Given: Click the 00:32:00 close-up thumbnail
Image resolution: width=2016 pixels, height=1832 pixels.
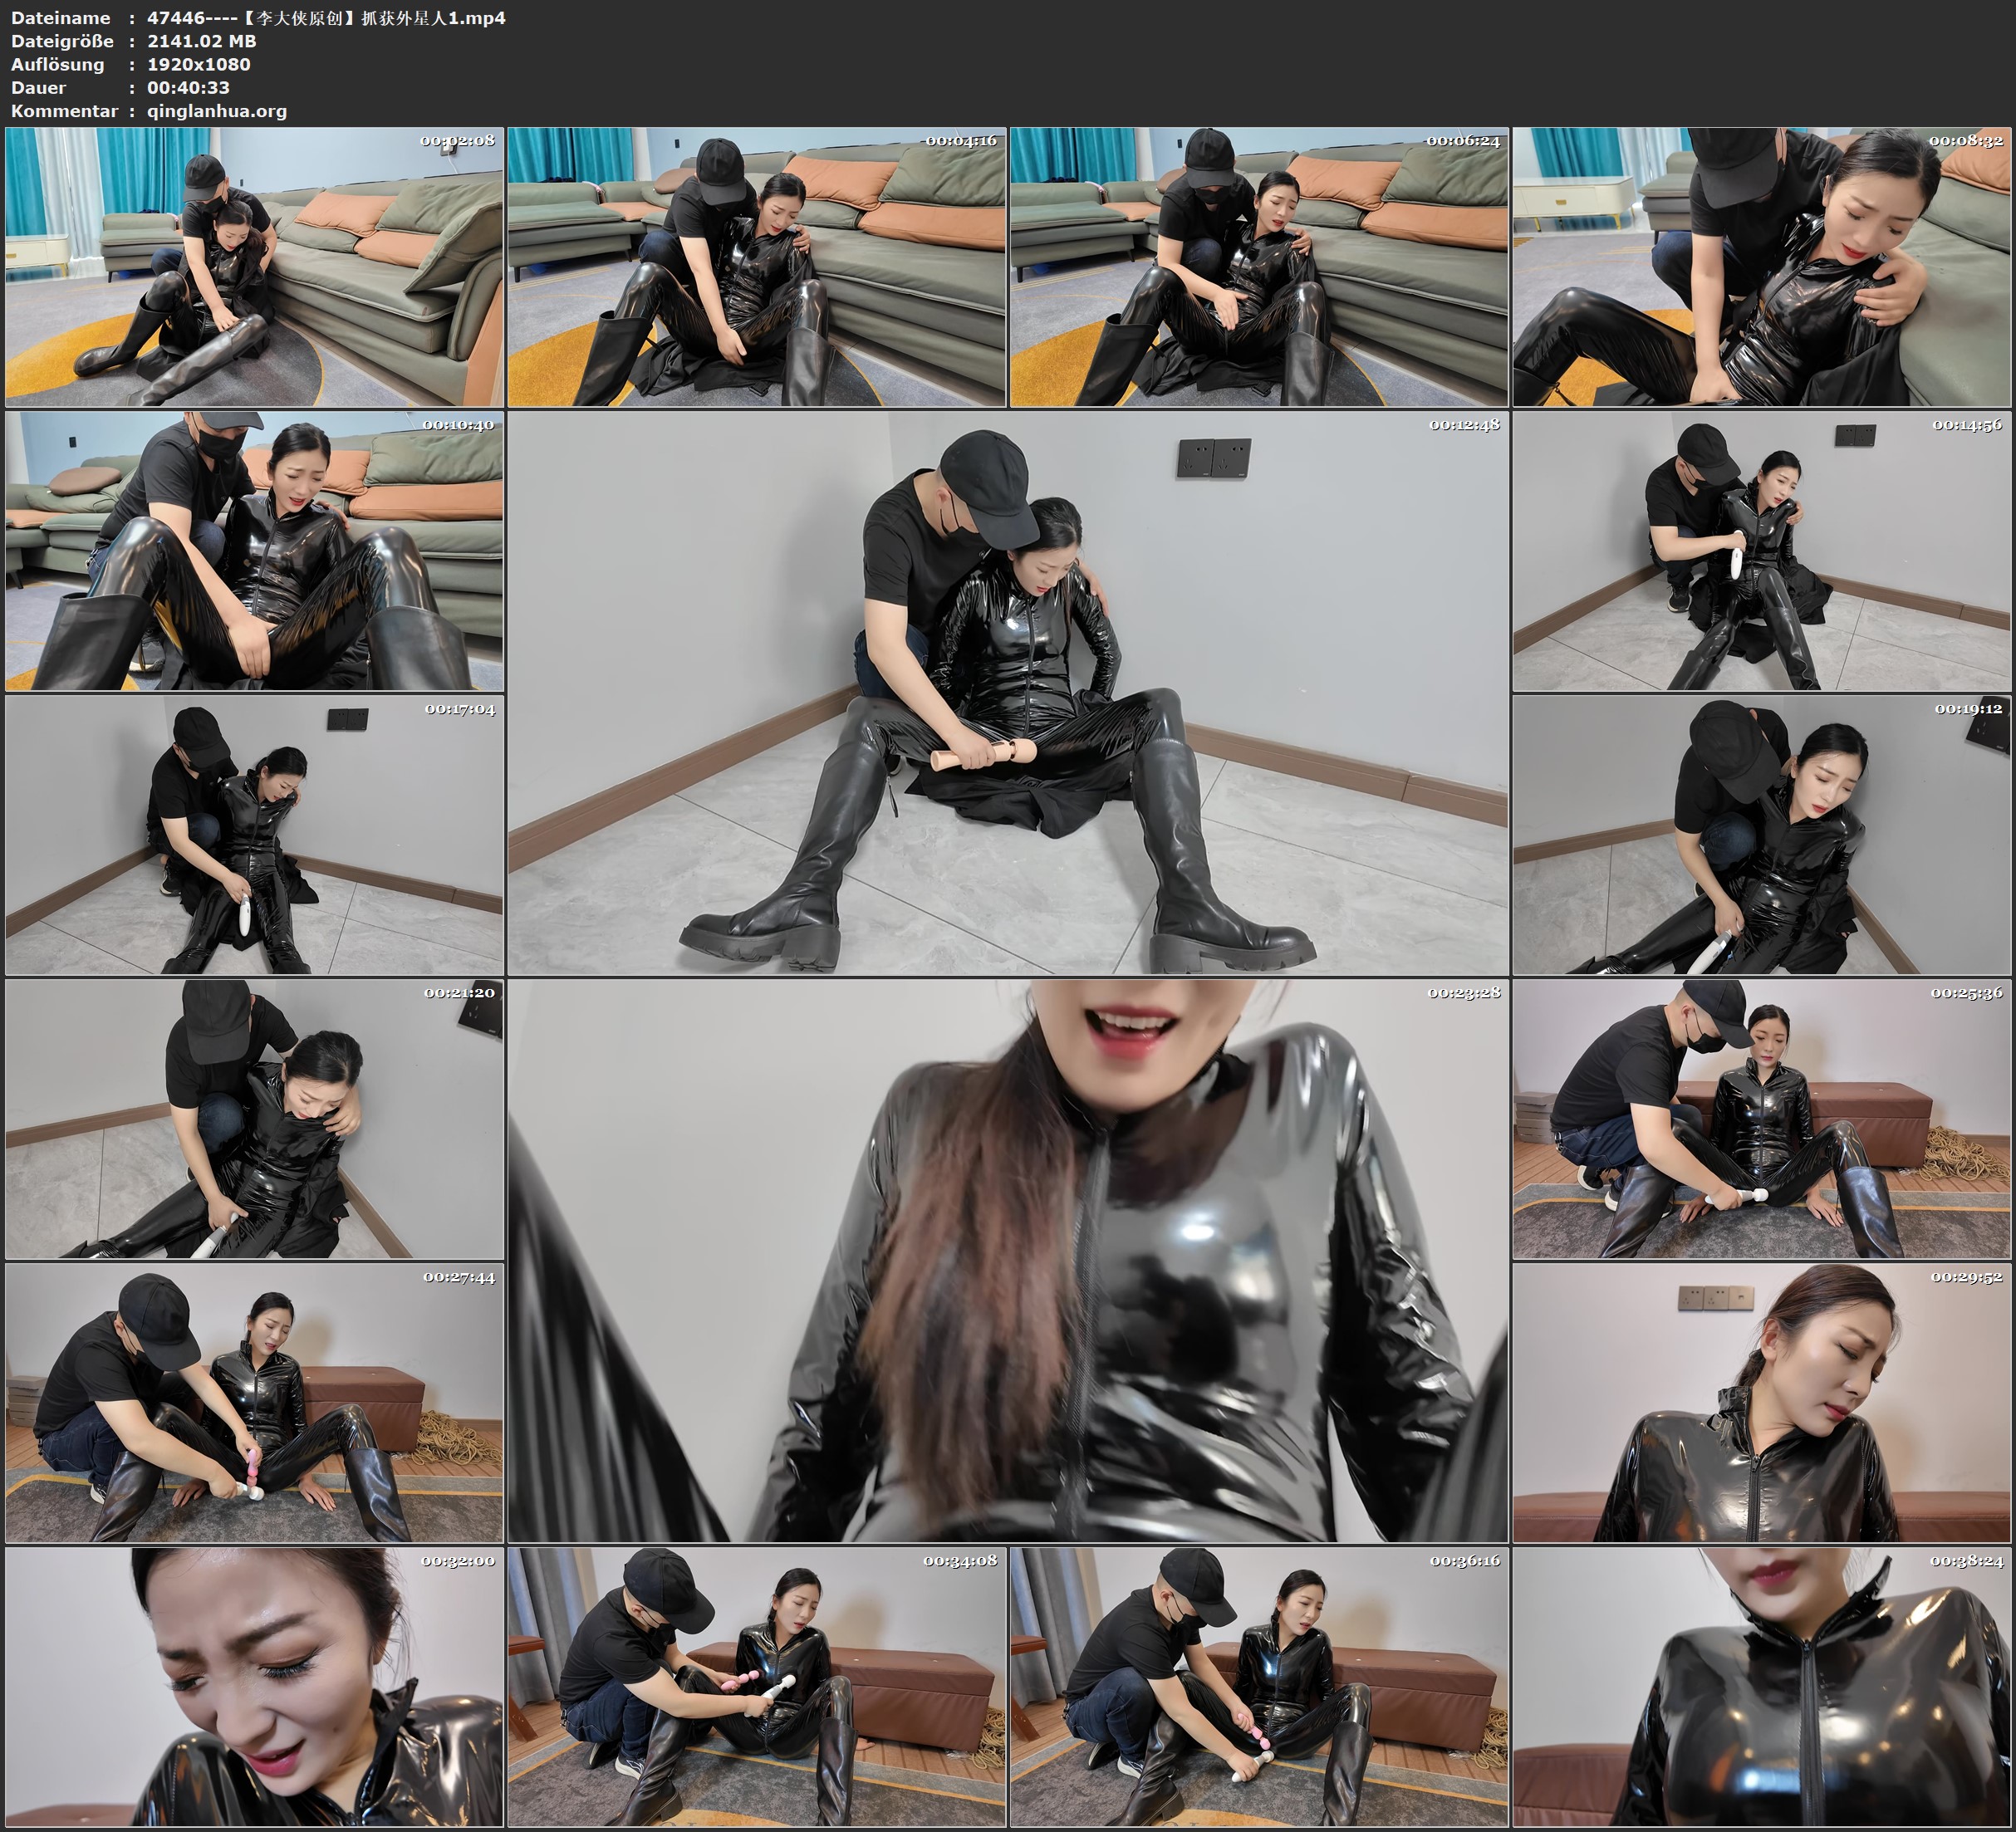Looking at the screenshot, I should pos(254,1687).
